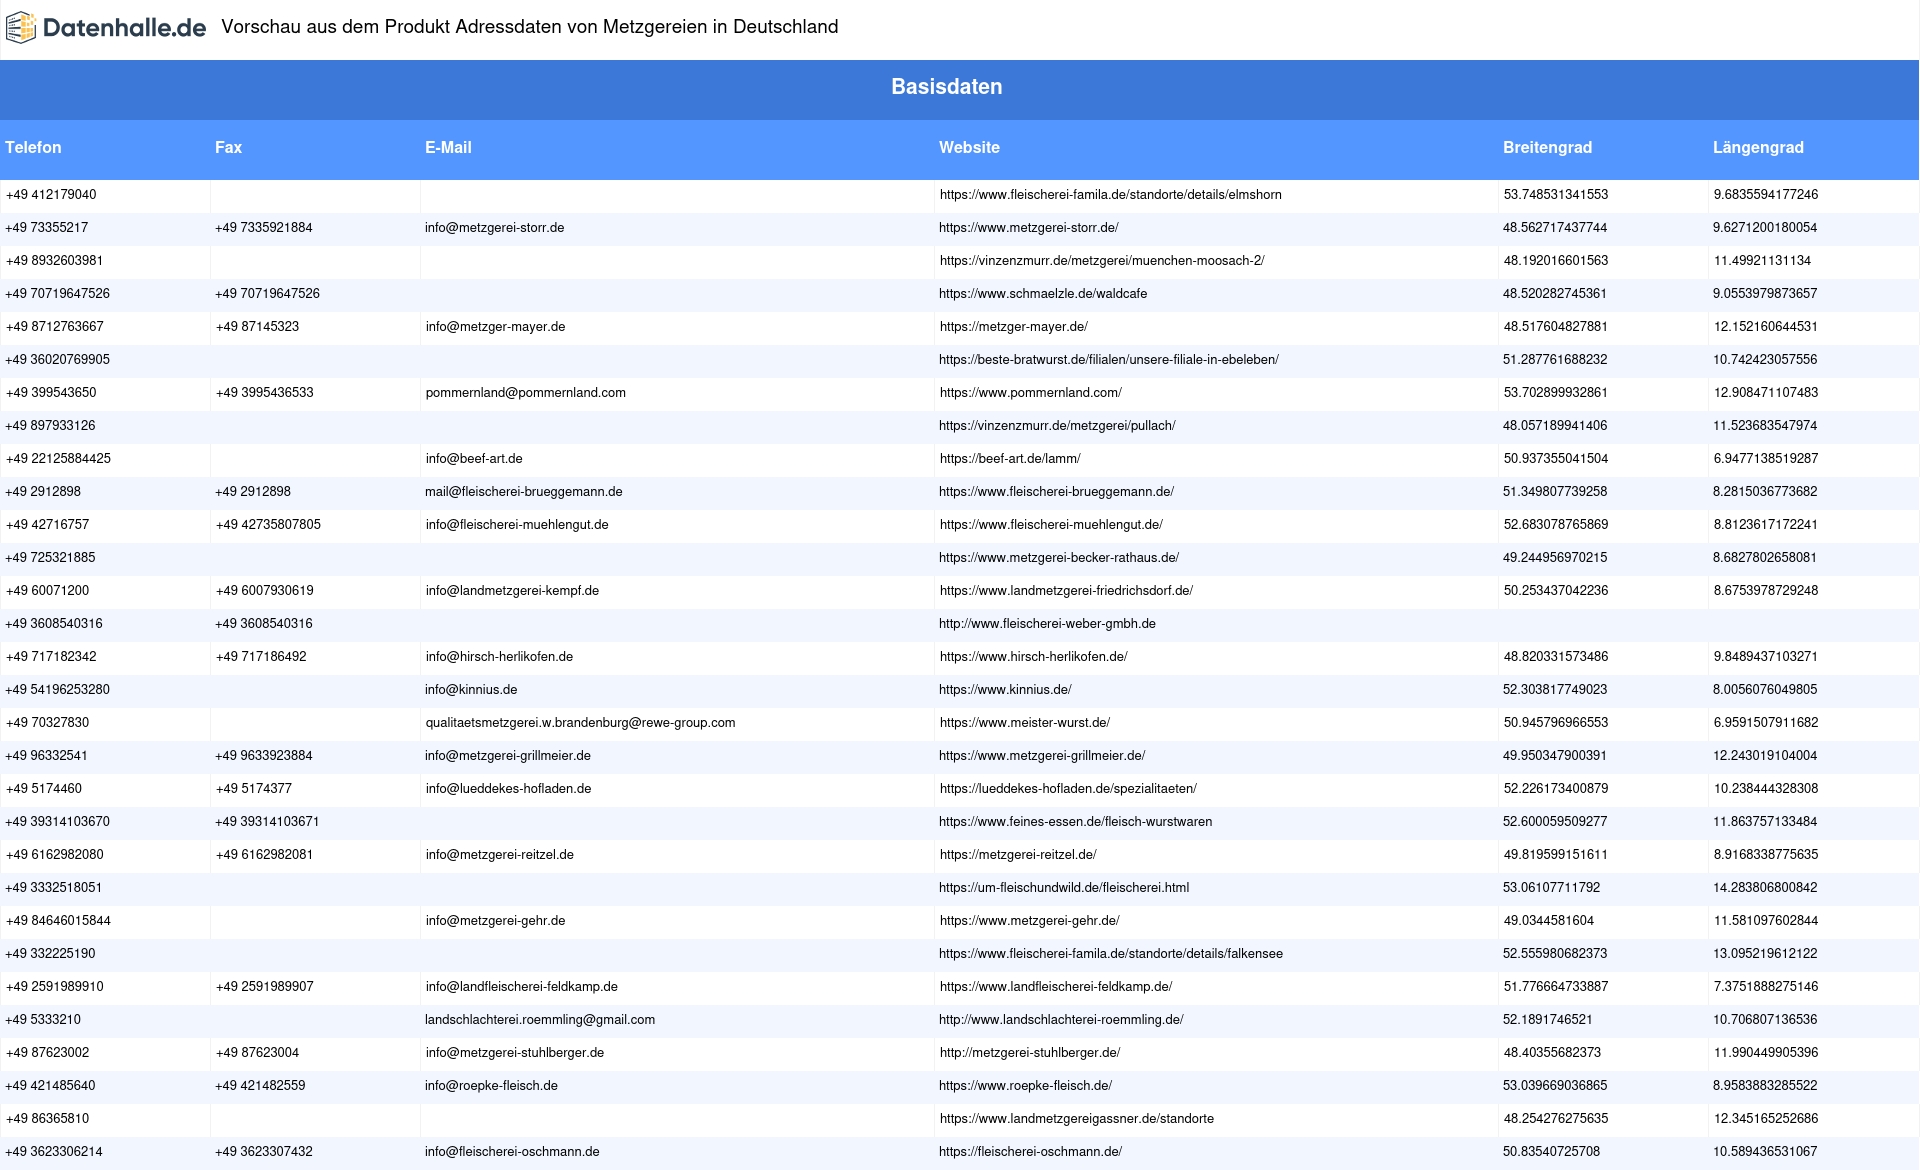Click the vinzenzmurr.de pullach website cell
The height and width of the screenshot is (1170, 1920).
click(x=1057, y=426)
